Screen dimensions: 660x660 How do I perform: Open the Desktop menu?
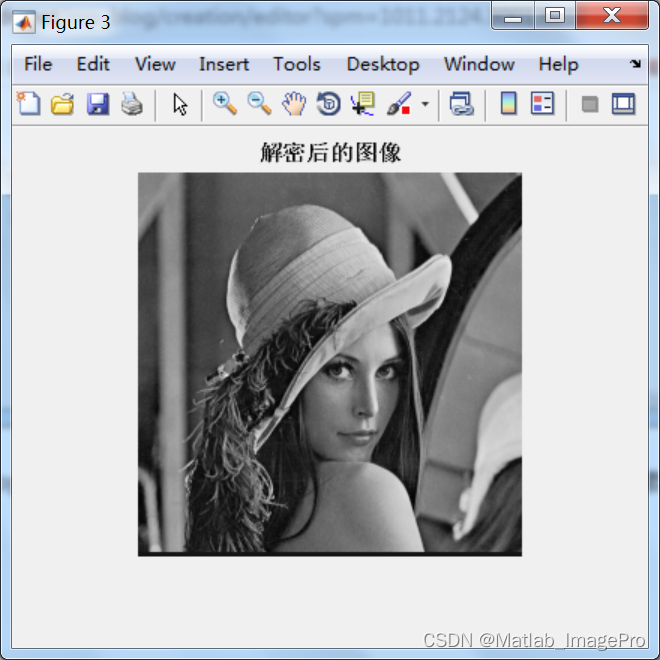[383, 65]
